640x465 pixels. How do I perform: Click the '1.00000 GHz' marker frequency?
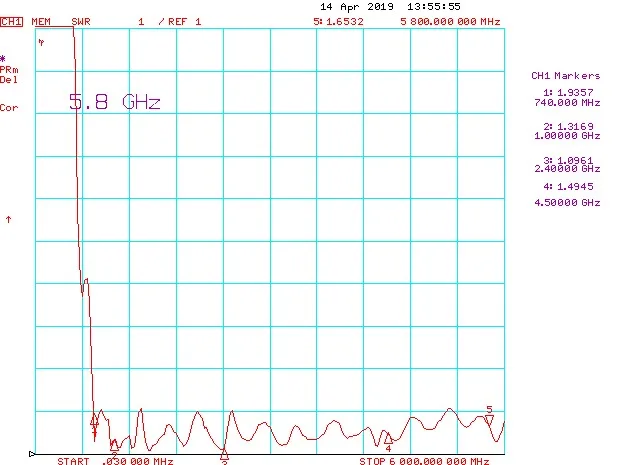[x=567, y=136]
